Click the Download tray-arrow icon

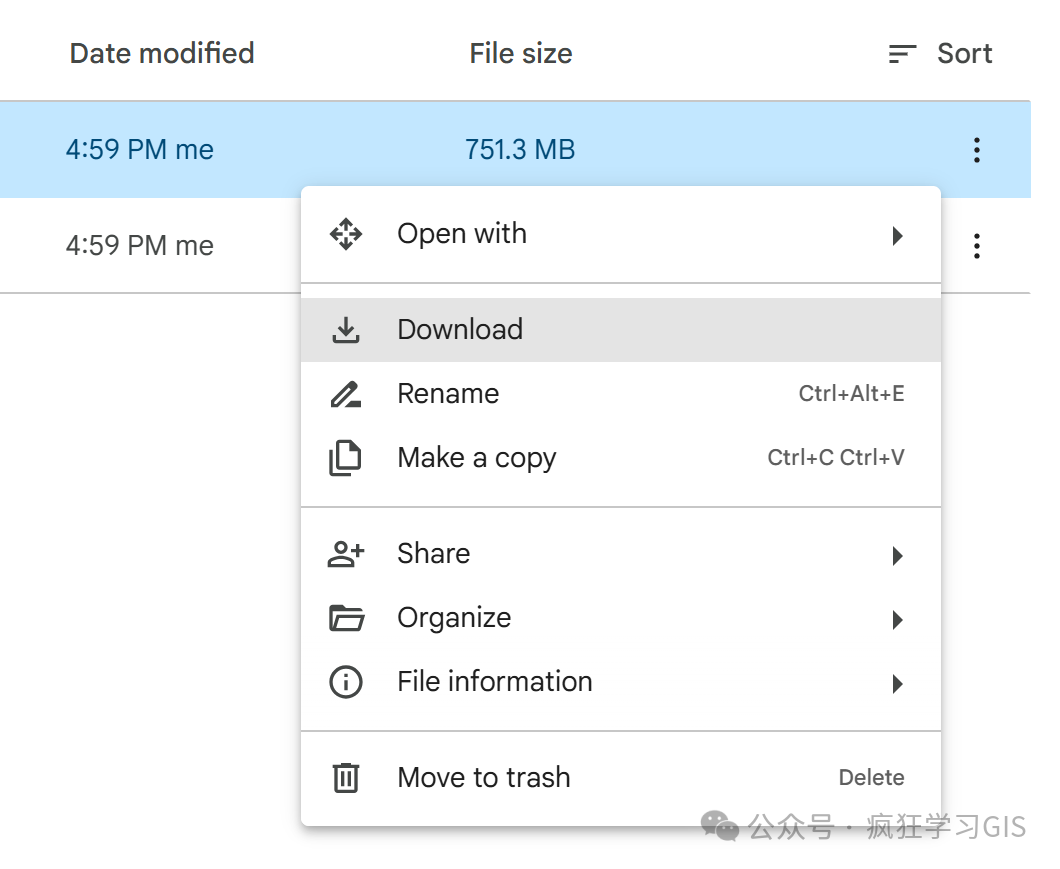(346, 330)
